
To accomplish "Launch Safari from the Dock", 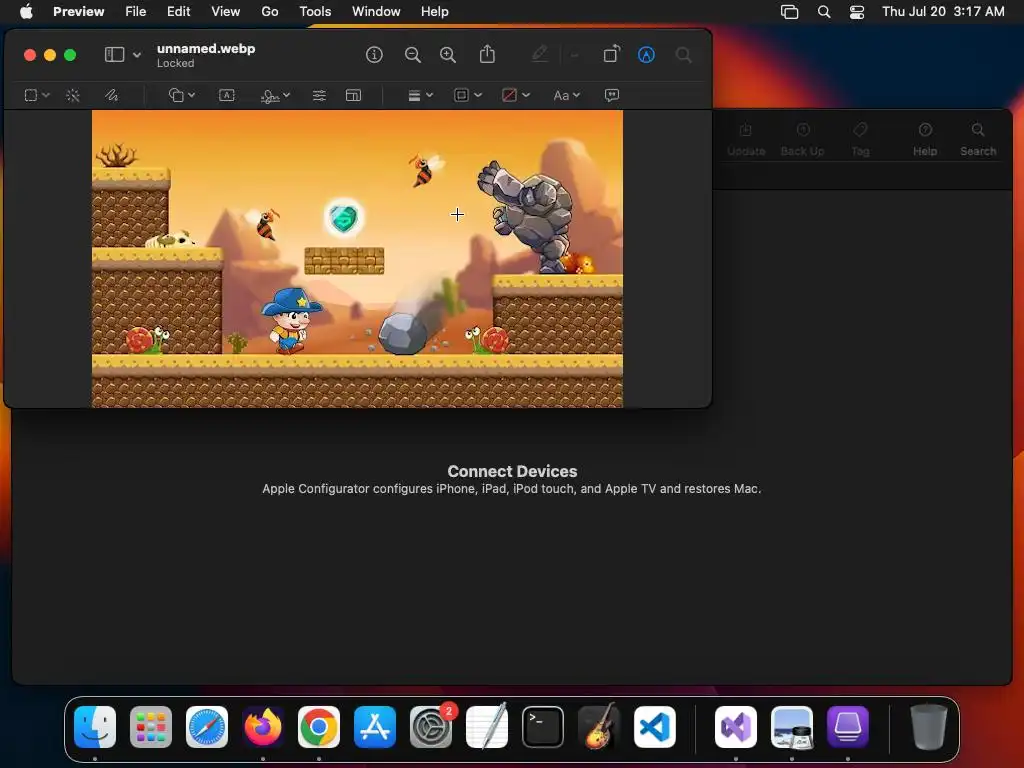I will (x=207, y=727).
